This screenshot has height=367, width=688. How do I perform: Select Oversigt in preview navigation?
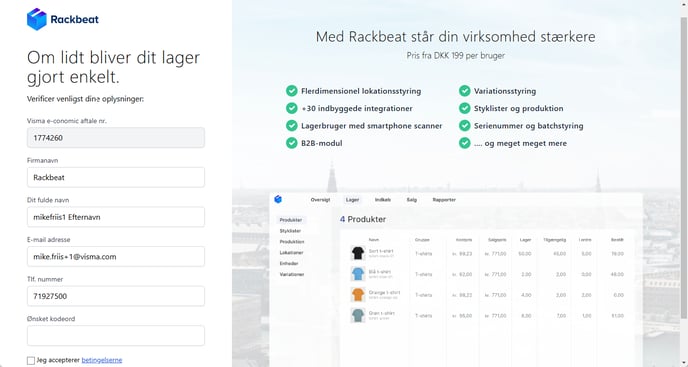pyautogui.click(x=320, y=200)
